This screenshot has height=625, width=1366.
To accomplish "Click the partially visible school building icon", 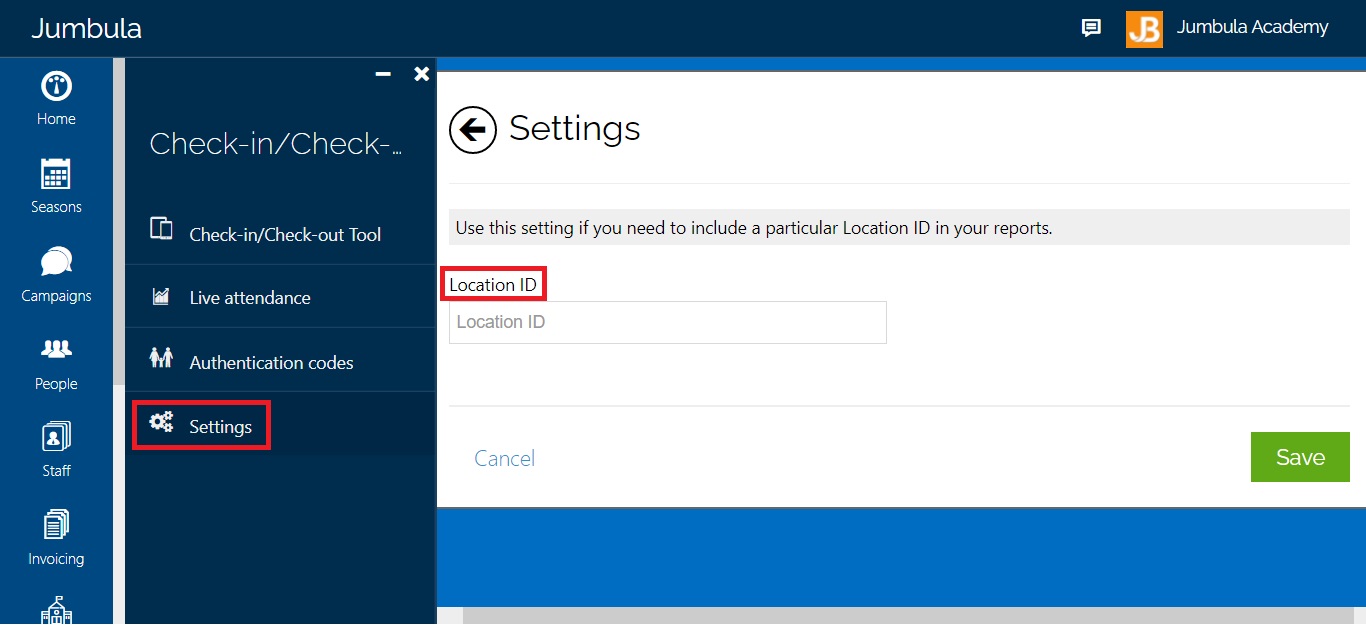I will [56, 610].
